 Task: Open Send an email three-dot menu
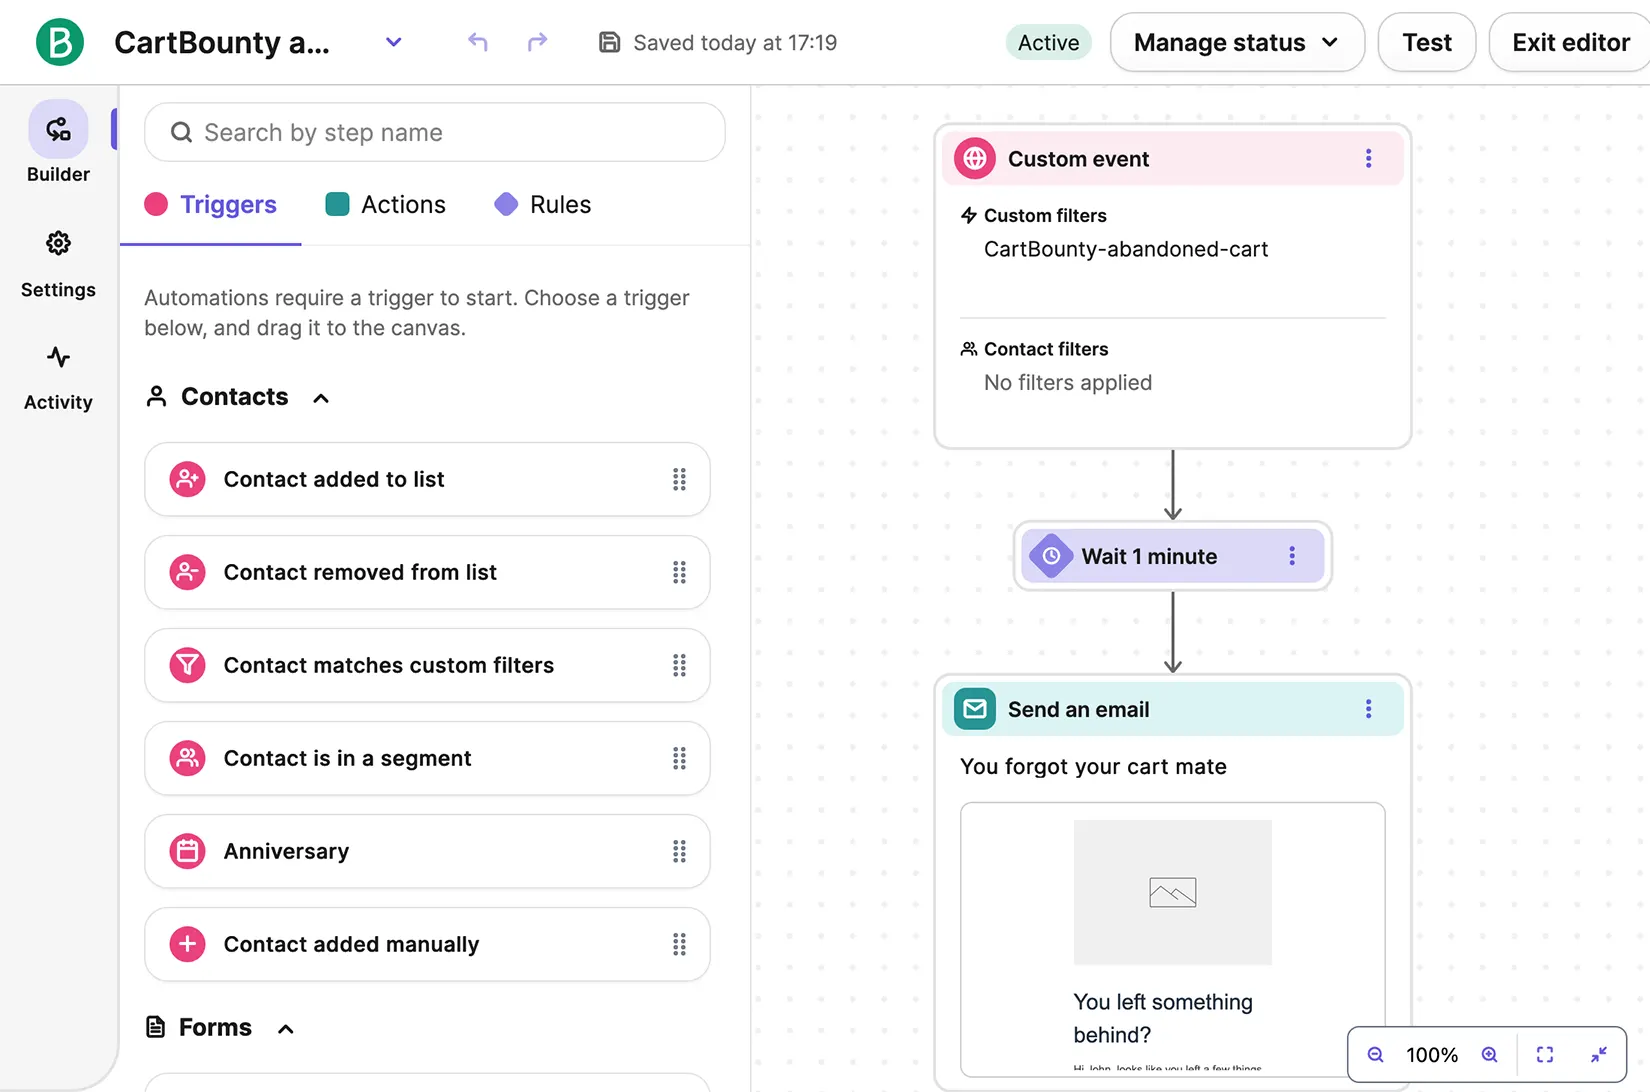coord(1368,709)
